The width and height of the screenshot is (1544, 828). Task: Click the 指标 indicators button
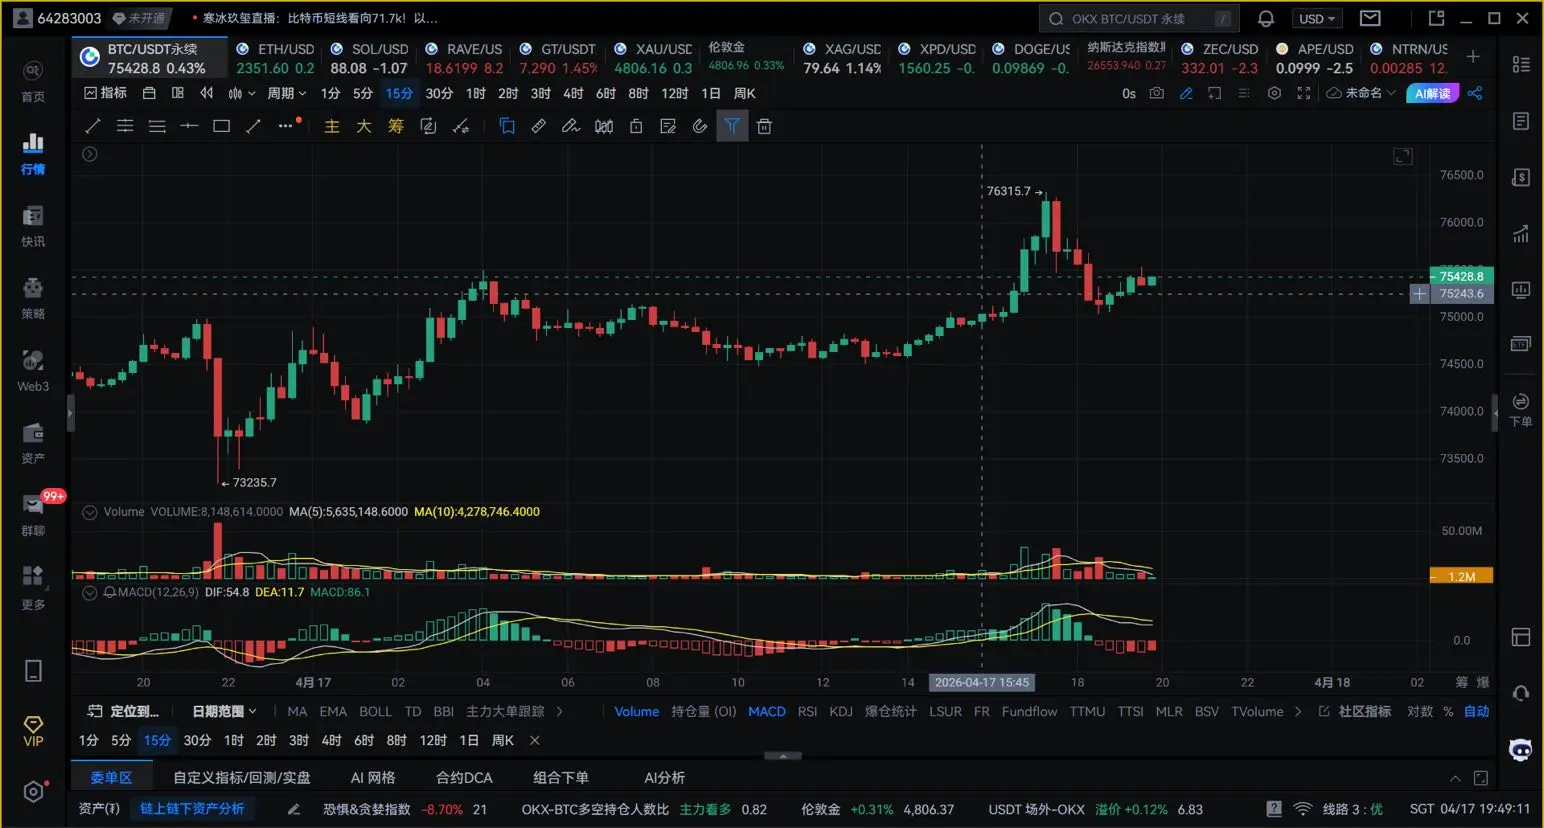pos(105,93)
